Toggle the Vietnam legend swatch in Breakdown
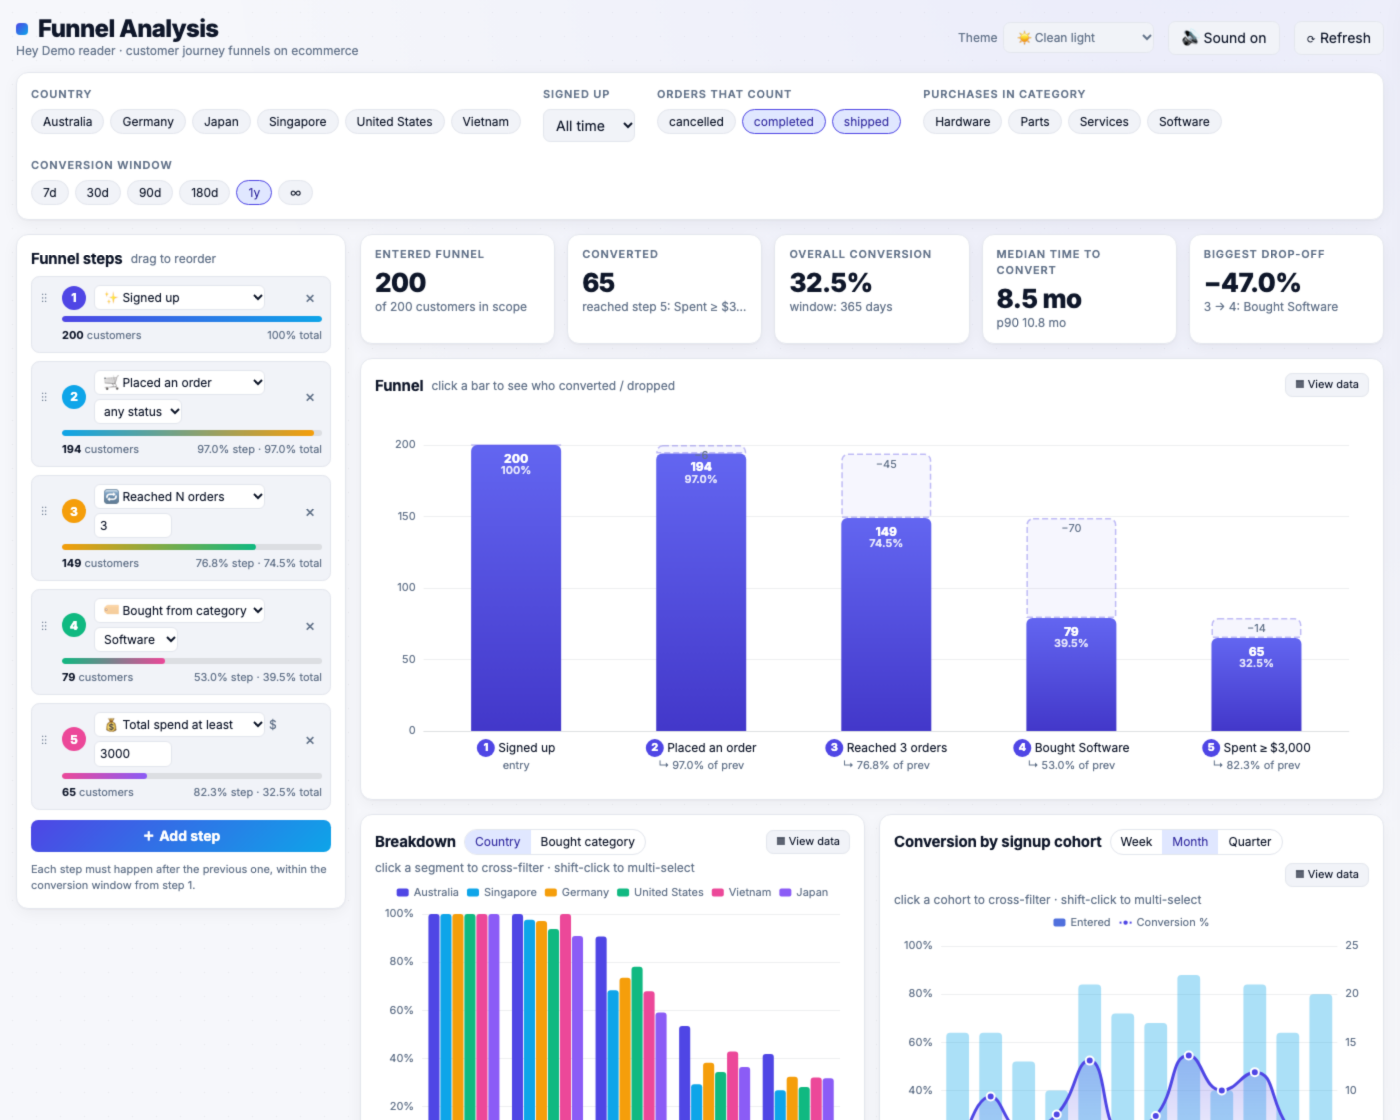This screenshot has height=1120, width=1400. point(718,892)
